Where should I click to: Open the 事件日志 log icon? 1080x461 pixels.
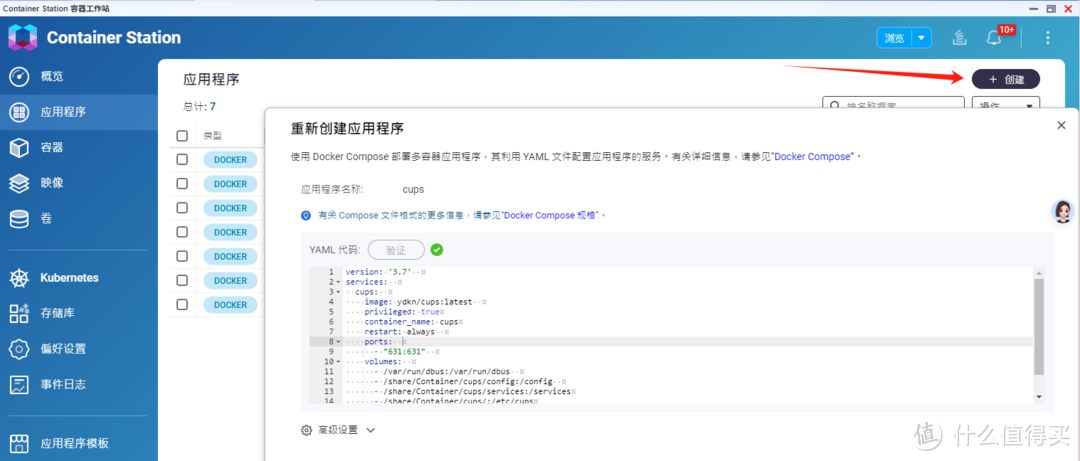click(19, 384)
